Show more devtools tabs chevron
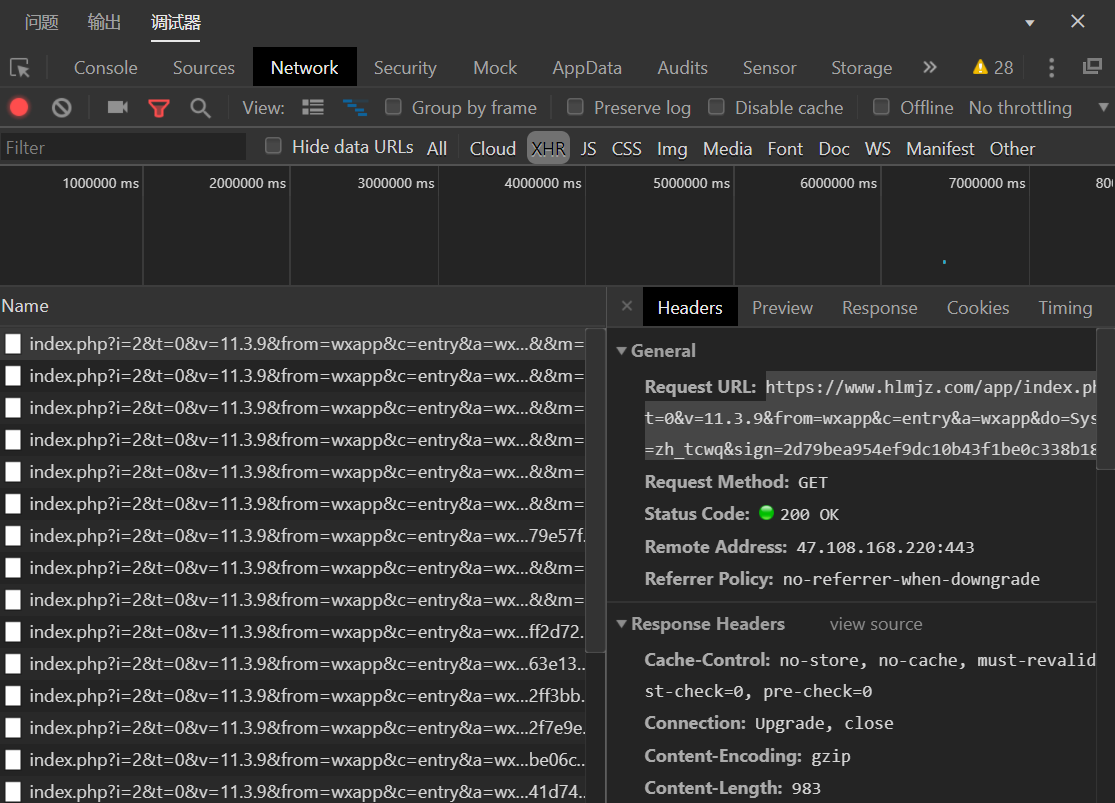The image size is (1115, 803). tap(929, 68)
